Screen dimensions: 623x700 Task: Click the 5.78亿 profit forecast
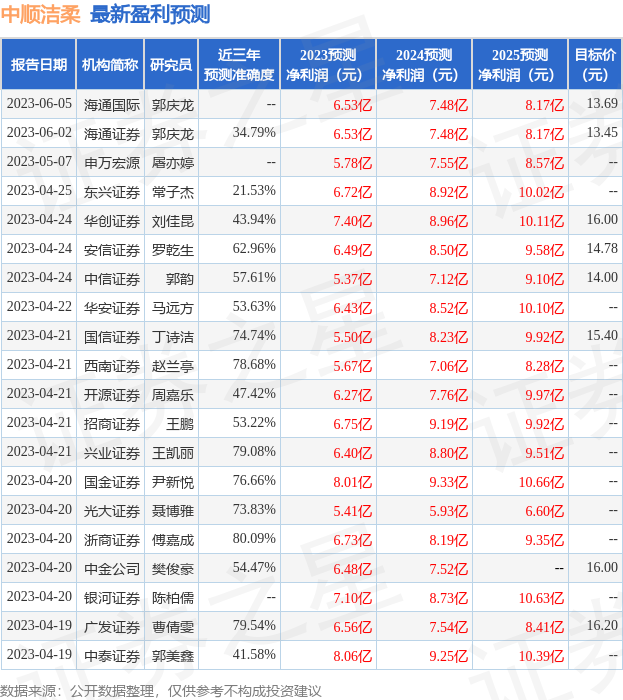click(353, 163)
